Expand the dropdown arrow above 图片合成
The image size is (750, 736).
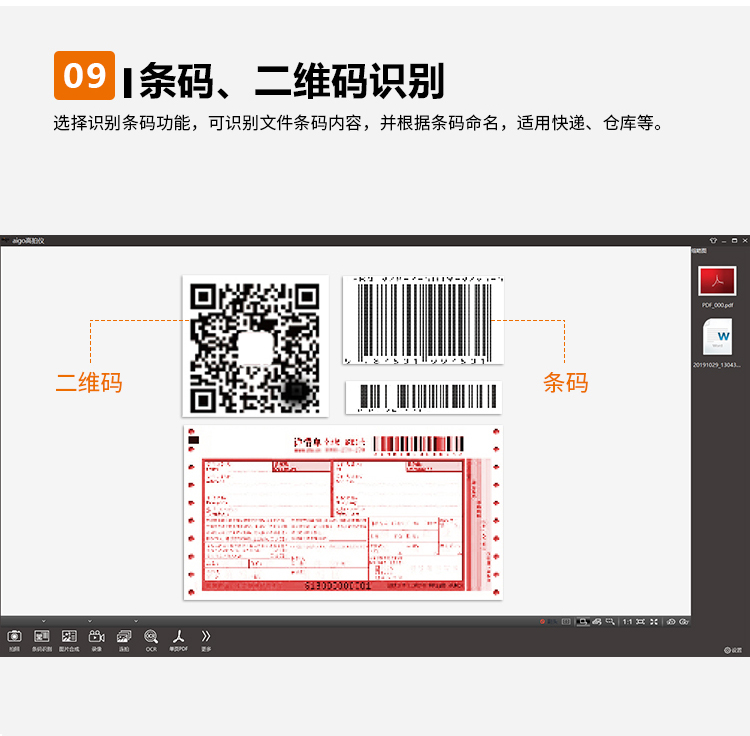click(x=90, y=621)
